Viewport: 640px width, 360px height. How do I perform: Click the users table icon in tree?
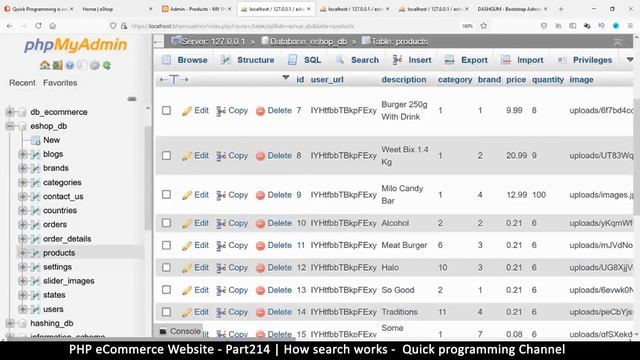click(x=36, y=309)
